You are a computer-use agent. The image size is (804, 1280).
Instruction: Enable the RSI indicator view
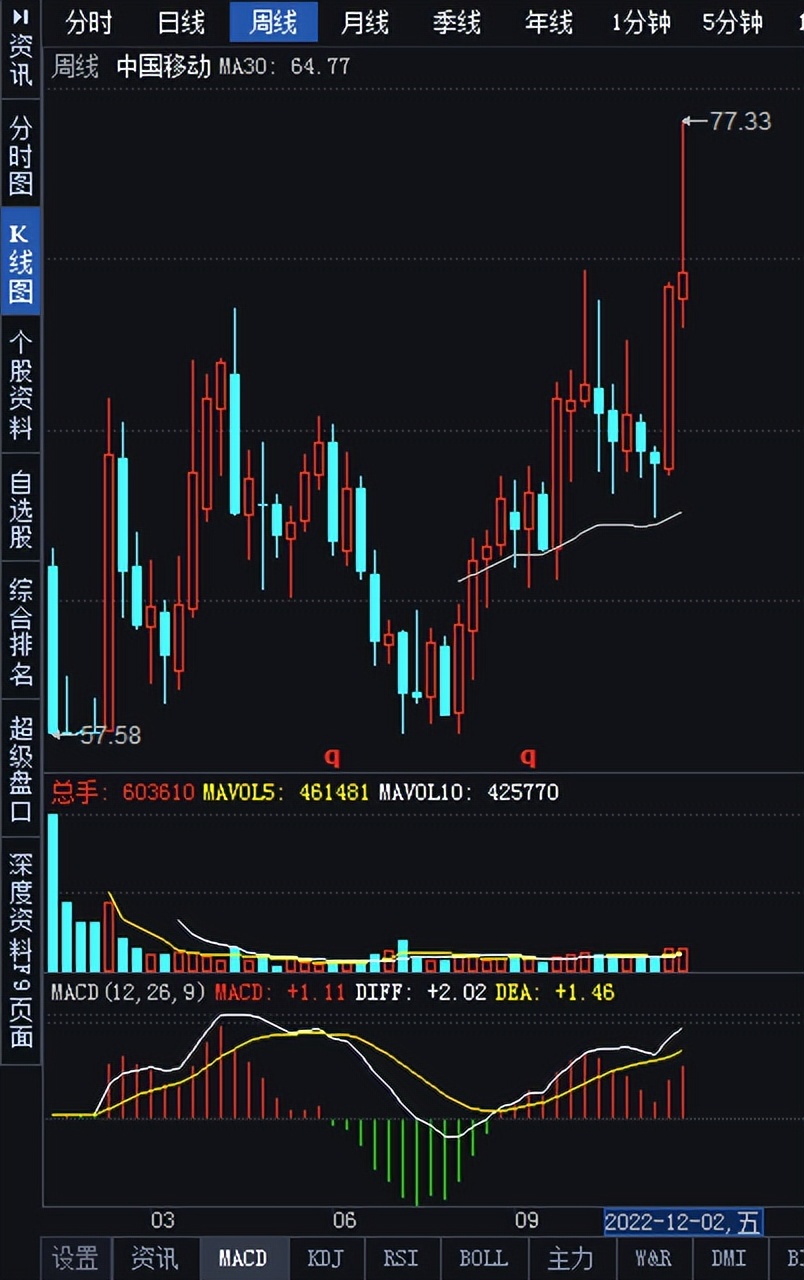pos(404,1259)
